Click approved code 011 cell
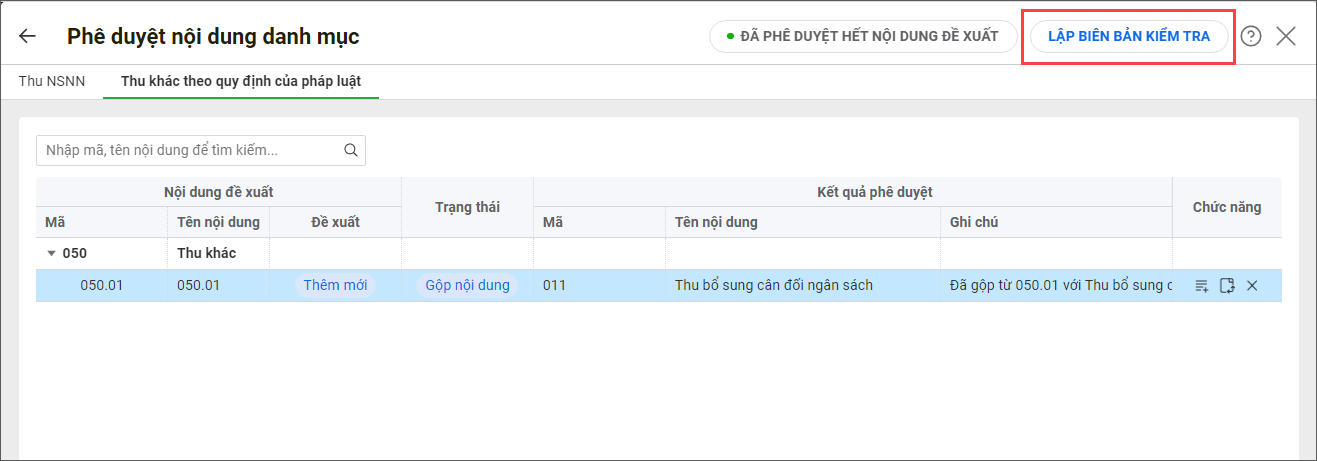 (555, 286)
